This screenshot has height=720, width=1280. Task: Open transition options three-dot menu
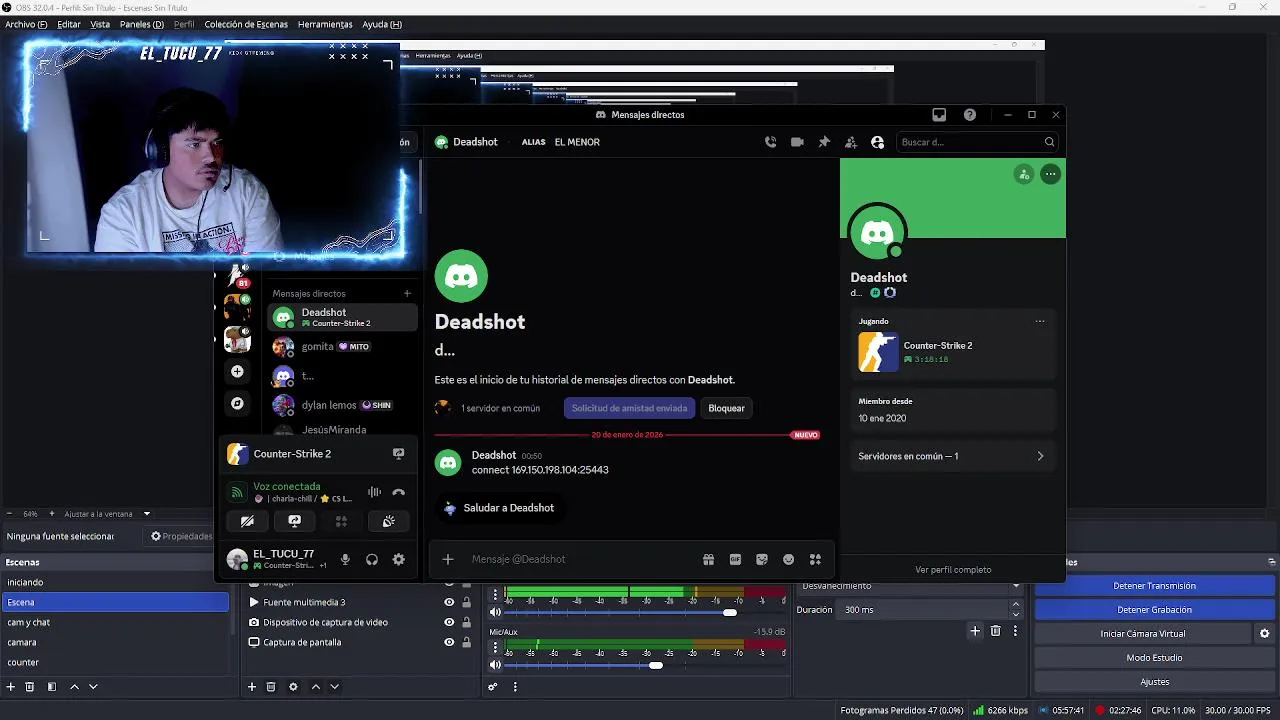point(1015,631)
